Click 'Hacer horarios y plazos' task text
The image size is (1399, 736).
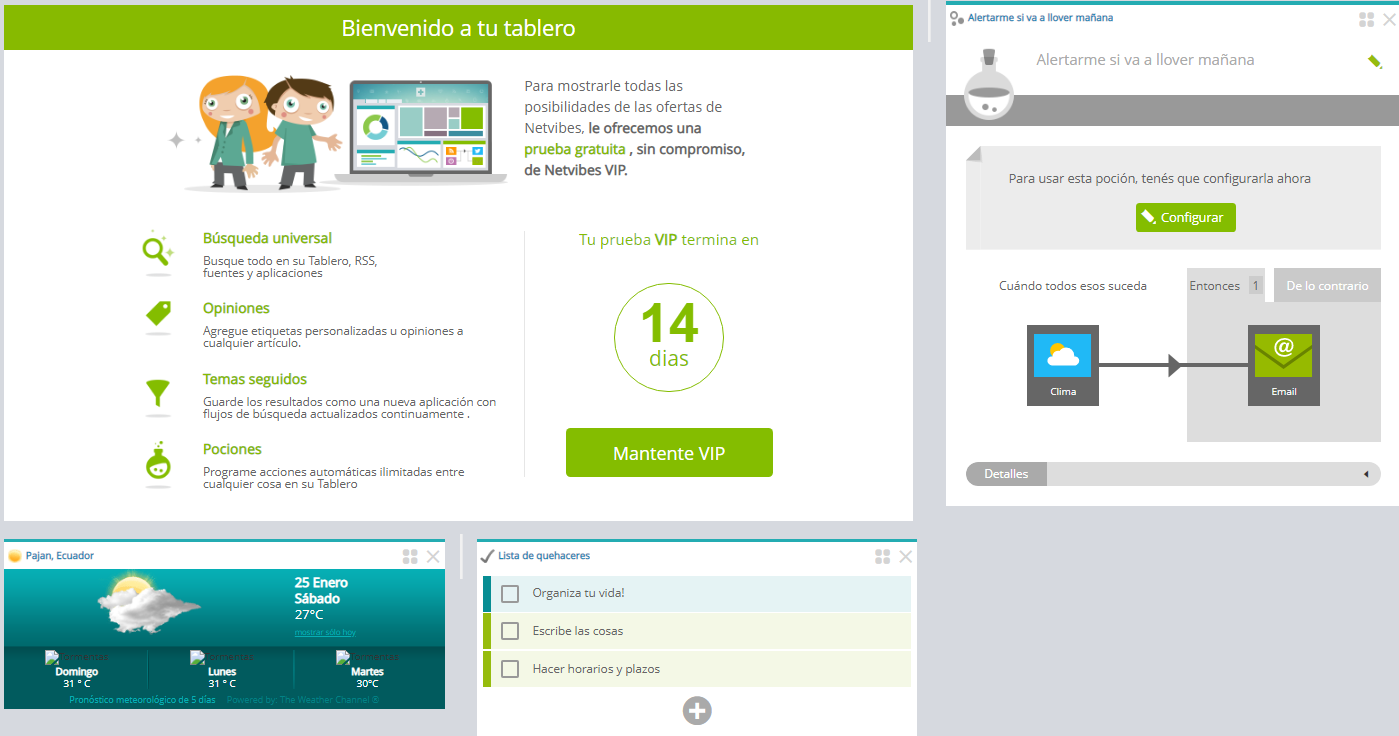click(596, 669)
